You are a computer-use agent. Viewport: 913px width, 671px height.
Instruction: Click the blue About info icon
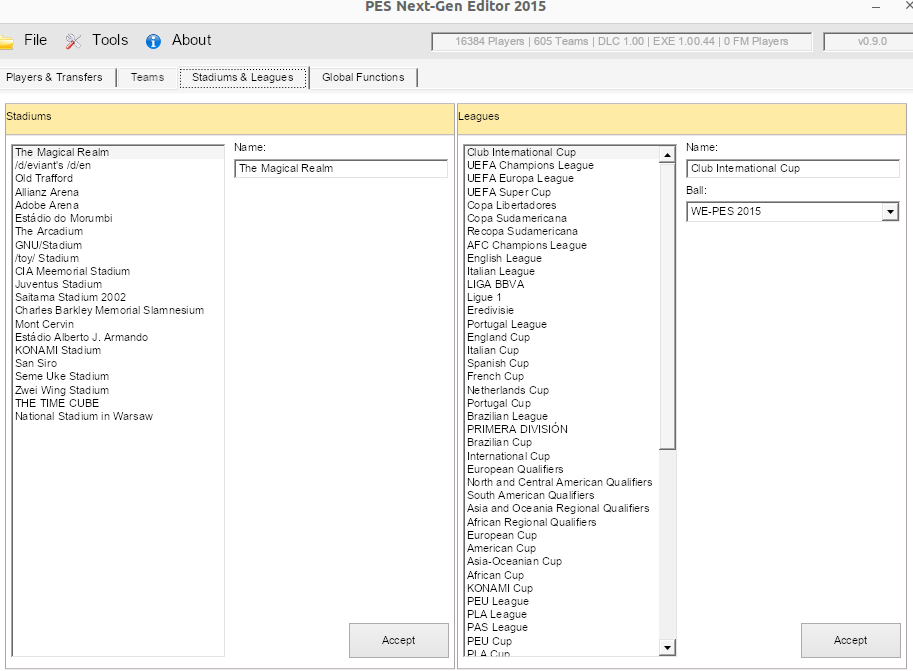point(153,41)
